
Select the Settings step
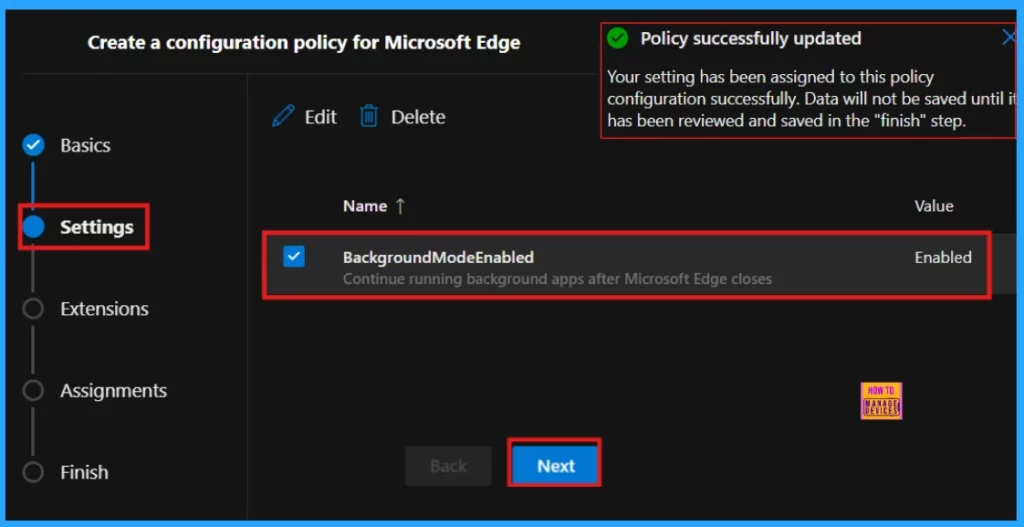tap(97, 227)
